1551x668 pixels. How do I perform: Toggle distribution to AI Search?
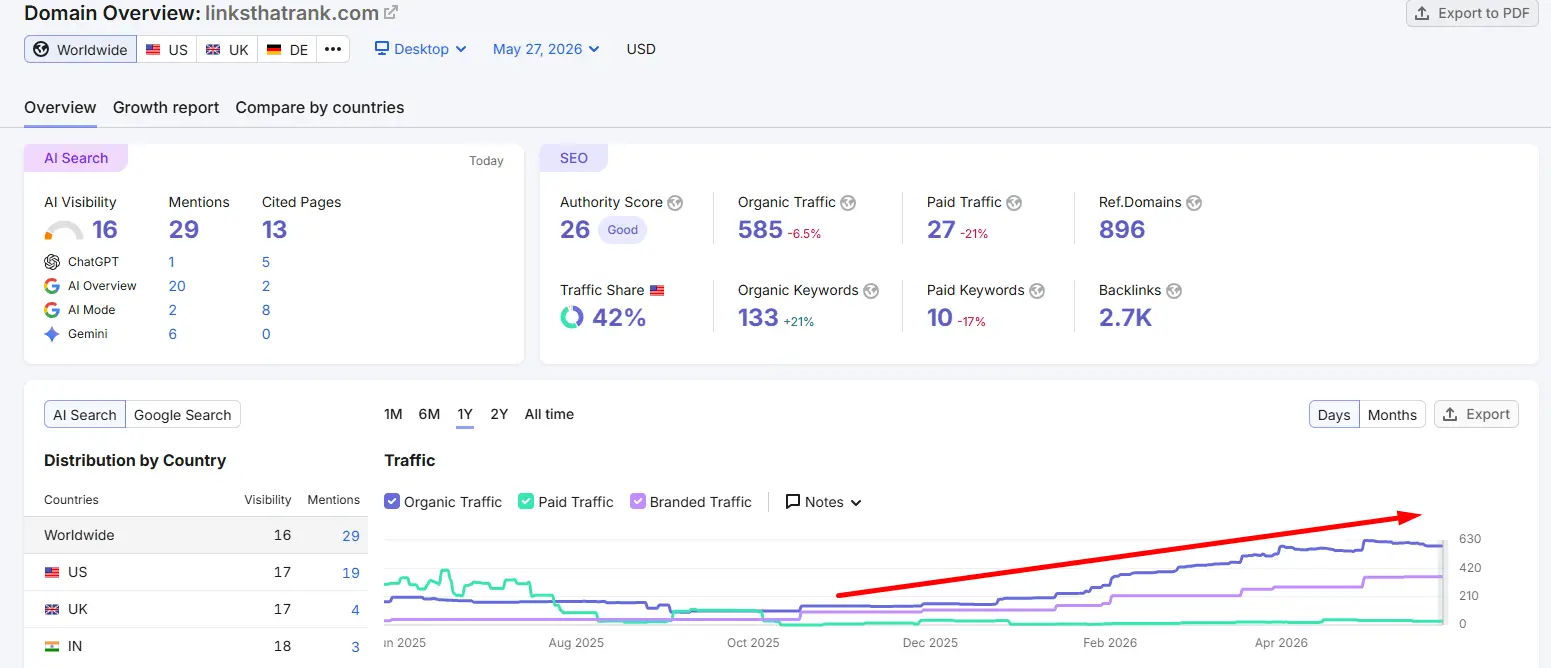coord(85,415)
